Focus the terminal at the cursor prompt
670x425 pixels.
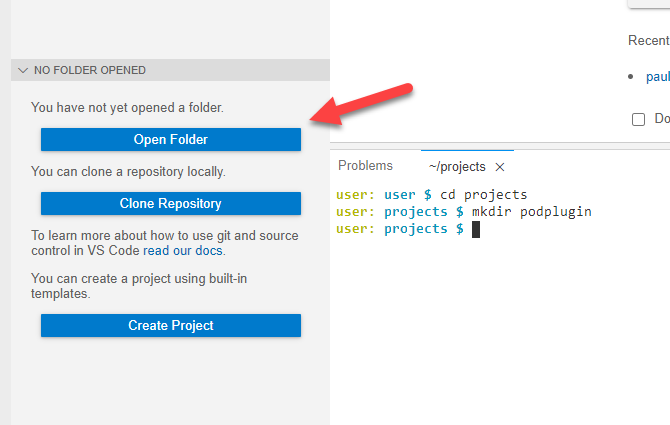476,229
